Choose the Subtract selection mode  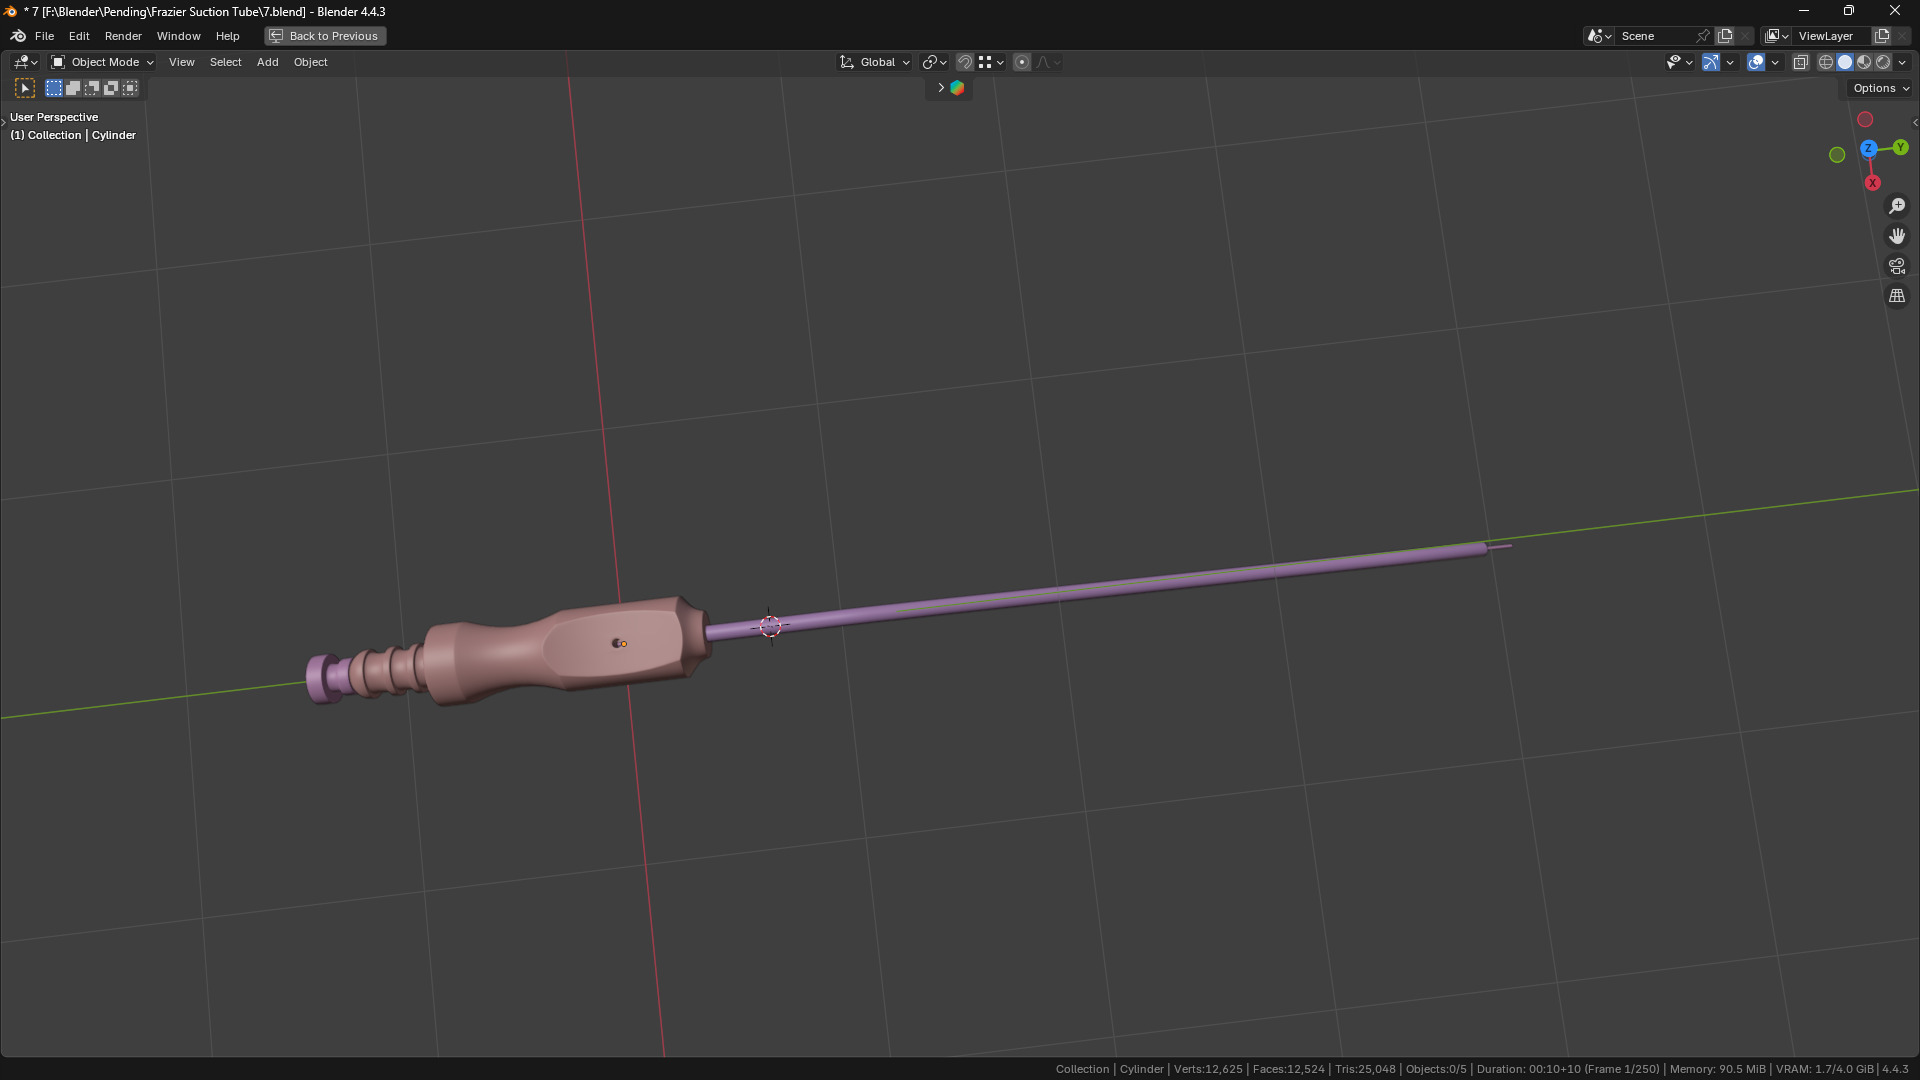[92, 88]
